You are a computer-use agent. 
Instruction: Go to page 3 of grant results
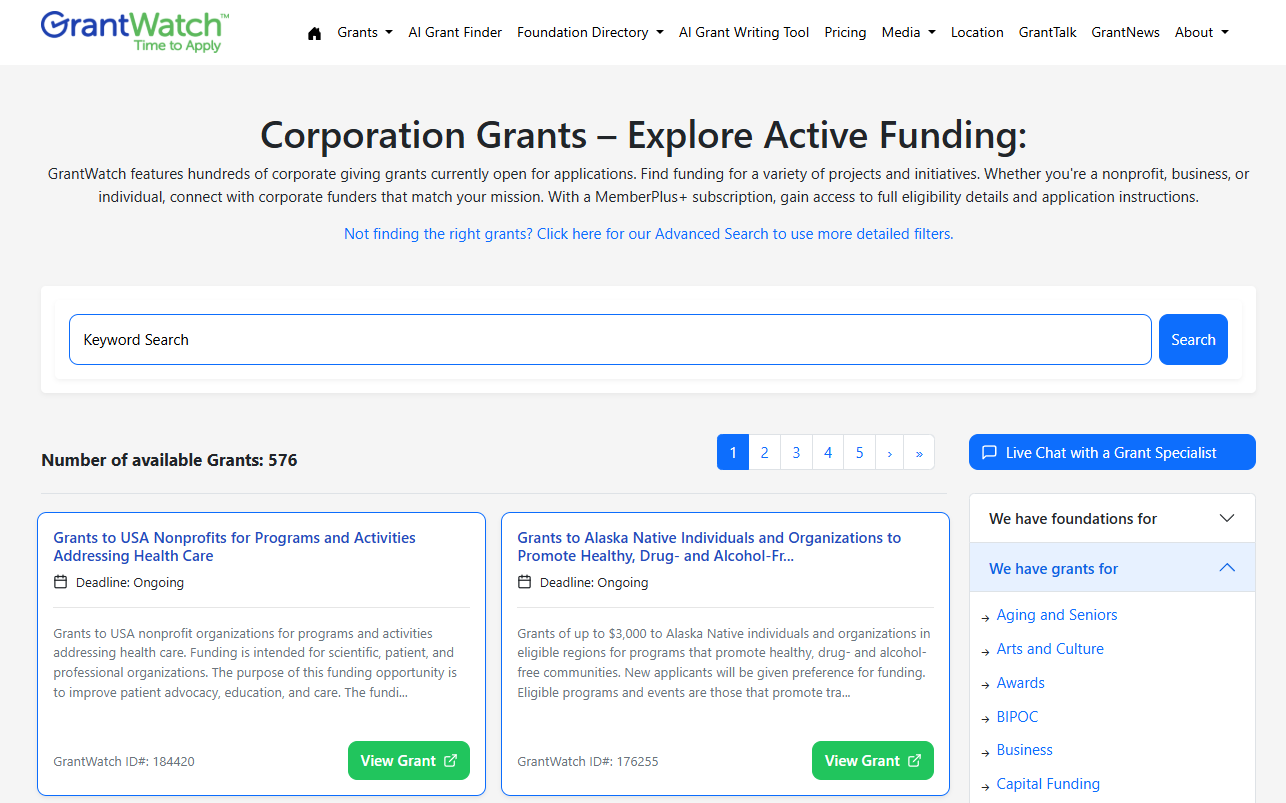click(796, 452)
